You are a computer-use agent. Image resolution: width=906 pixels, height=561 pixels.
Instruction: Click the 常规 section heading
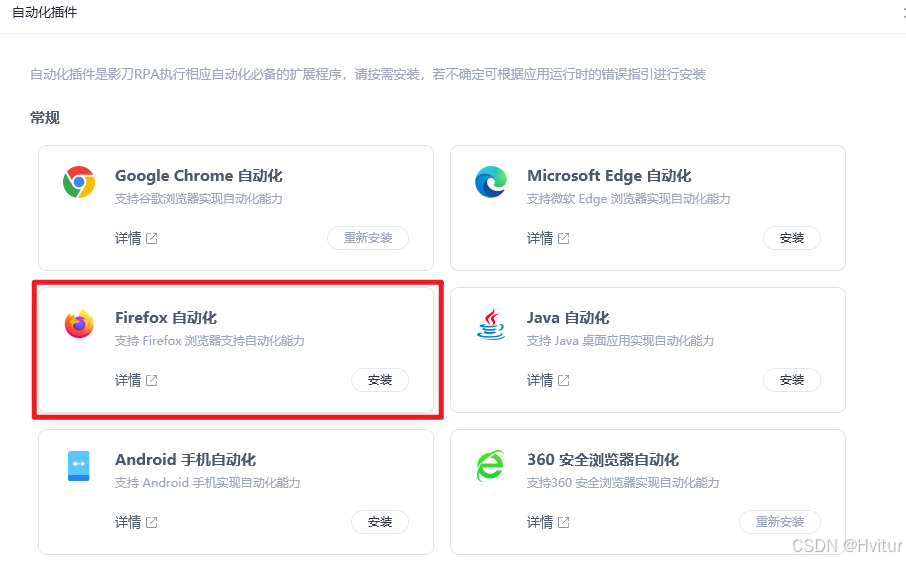coord(45,118)
